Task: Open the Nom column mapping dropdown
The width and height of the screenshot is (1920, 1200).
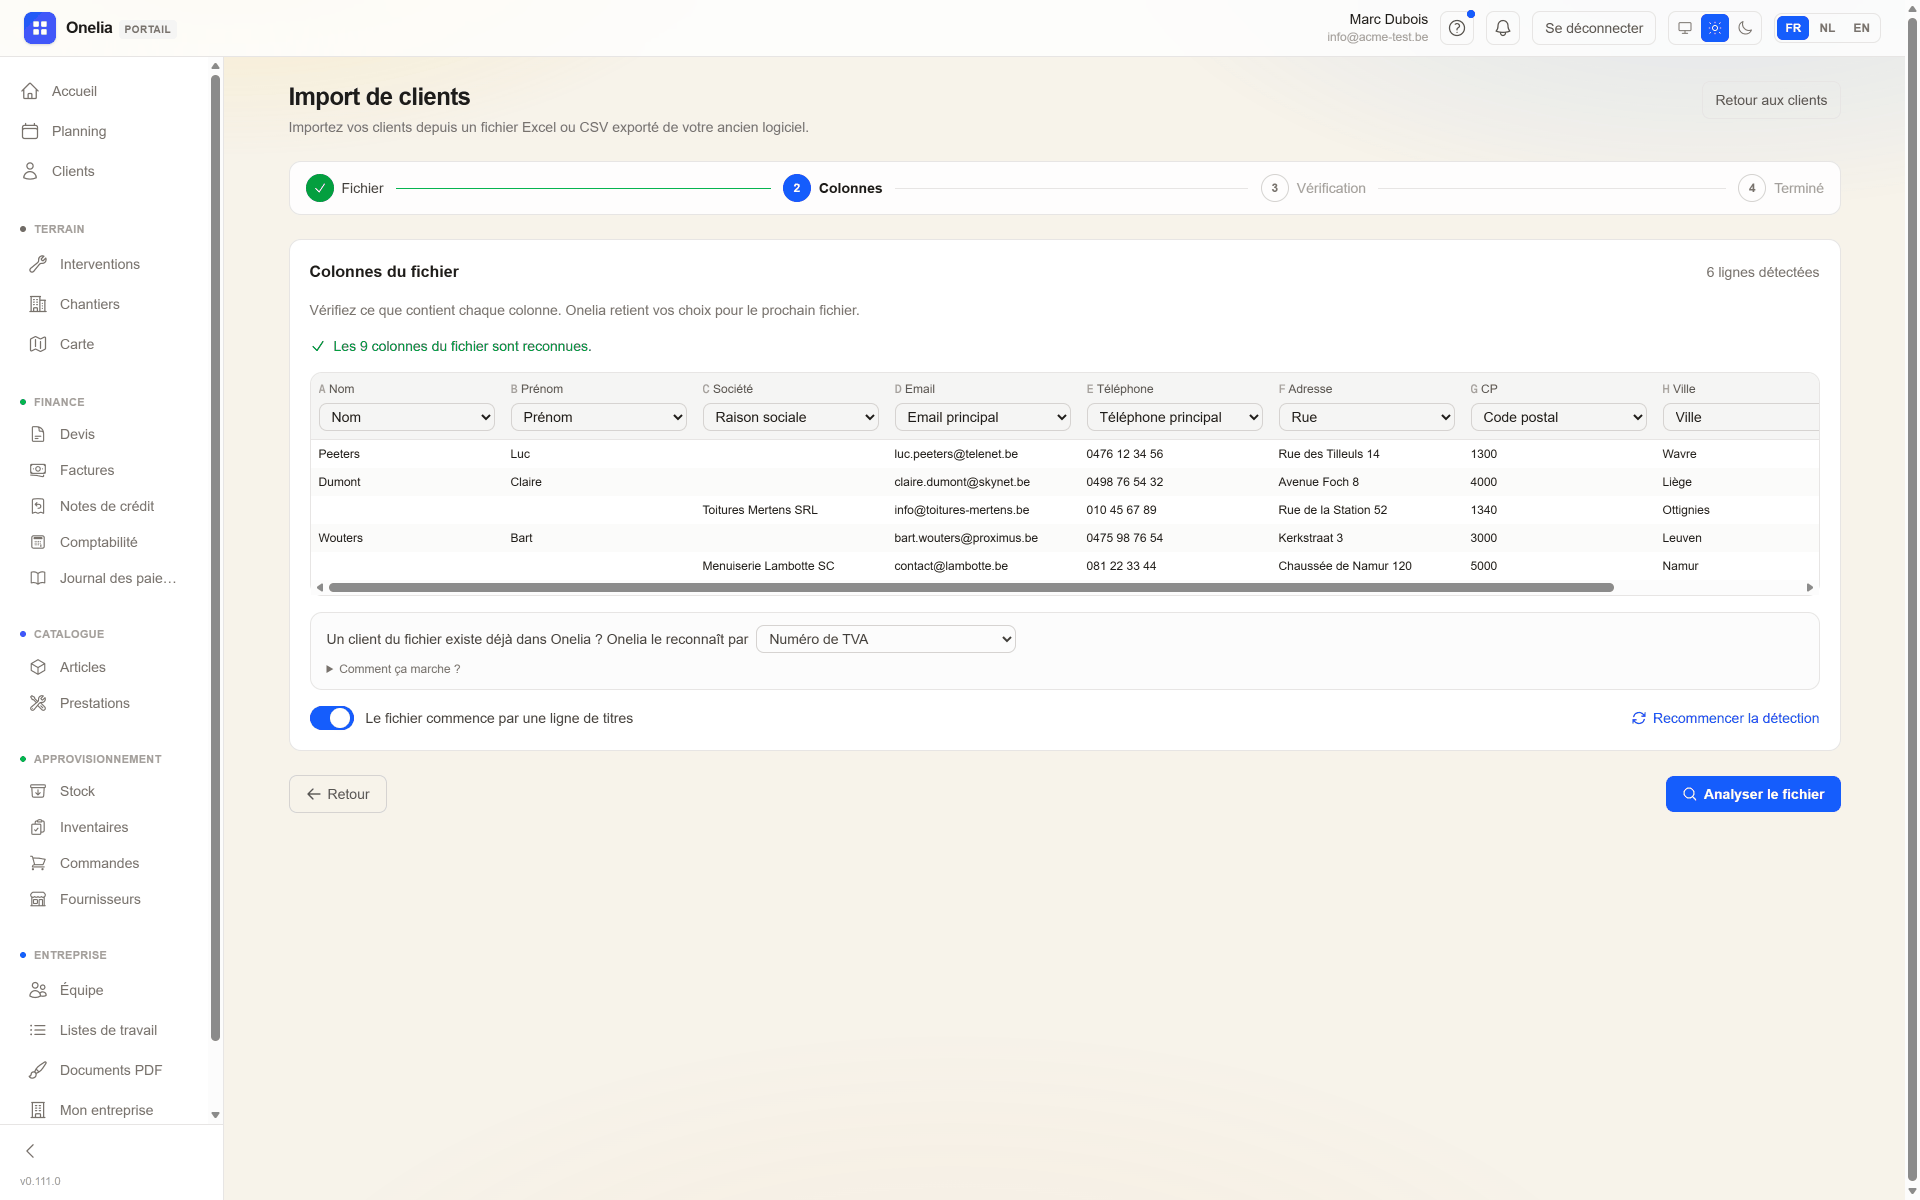Action: pyautogui.click(x=406, y=417)
